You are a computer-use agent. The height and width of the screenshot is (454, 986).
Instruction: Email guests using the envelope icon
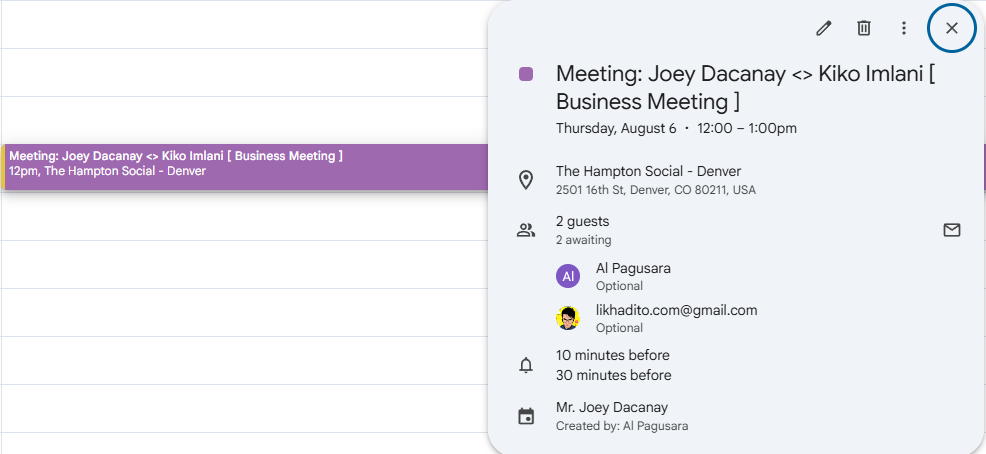(952, 230)
